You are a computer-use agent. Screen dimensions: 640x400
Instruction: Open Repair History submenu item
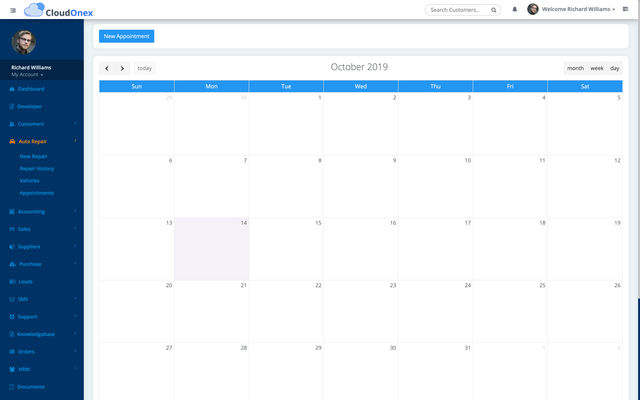click(x=37, y=169)
